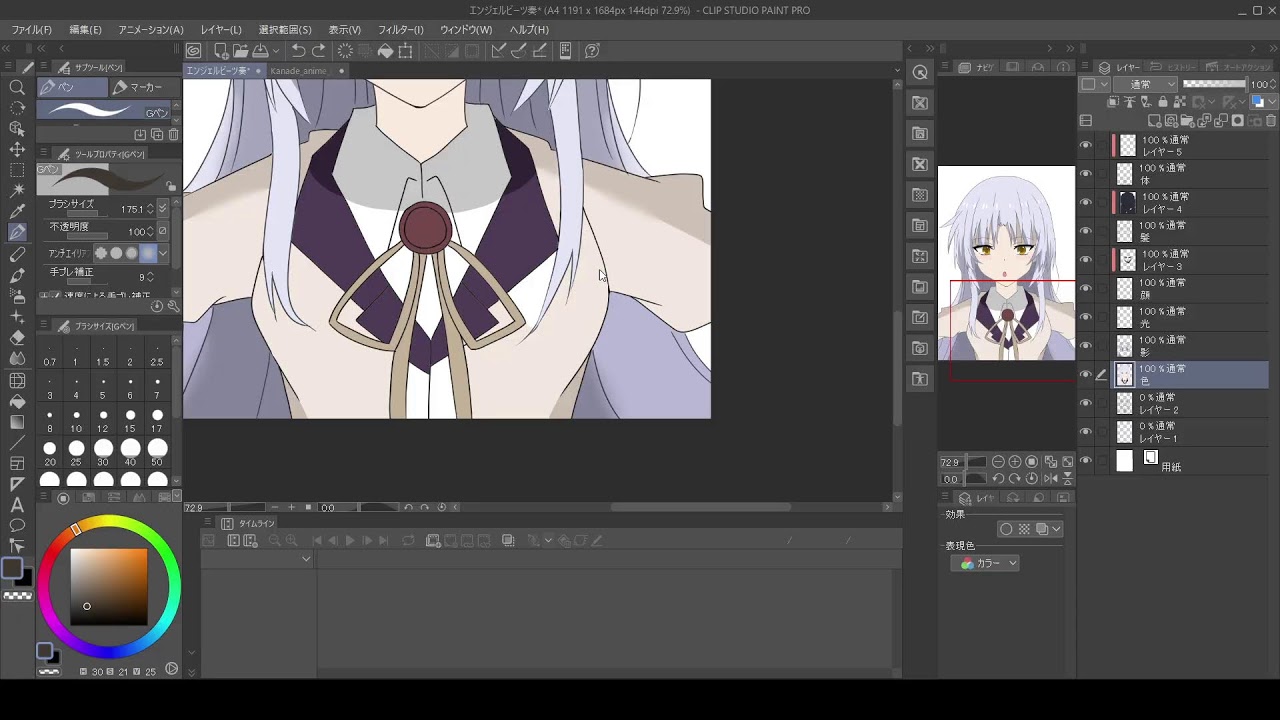
Task: Click the help question mark icon in the command bar
Action: pos(592,51)
